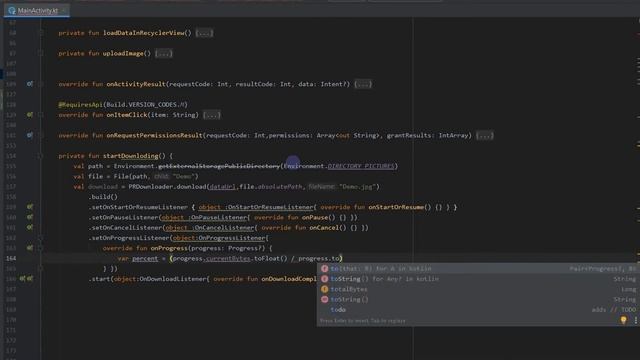640x360 pixels.
Task: Choose 'to(that: B) for A in kotlin' suggestion
Action: [478, 269]
